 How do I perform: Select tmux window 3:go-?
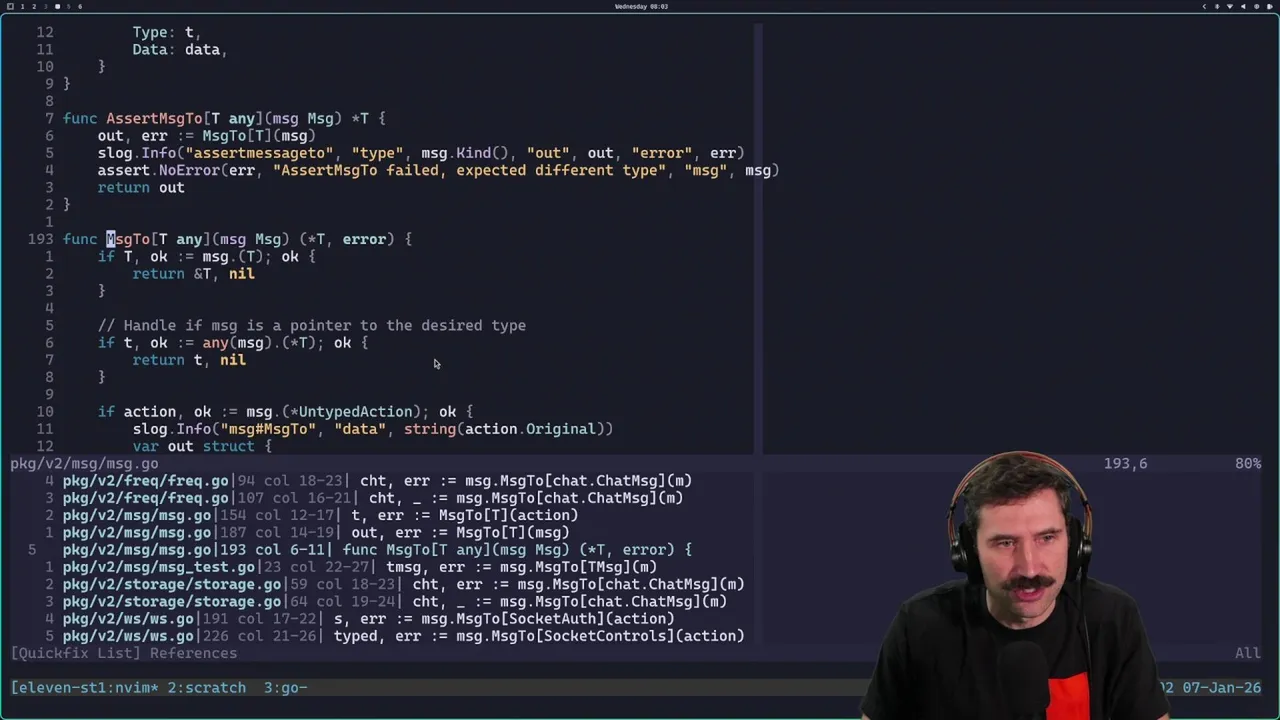285,688
